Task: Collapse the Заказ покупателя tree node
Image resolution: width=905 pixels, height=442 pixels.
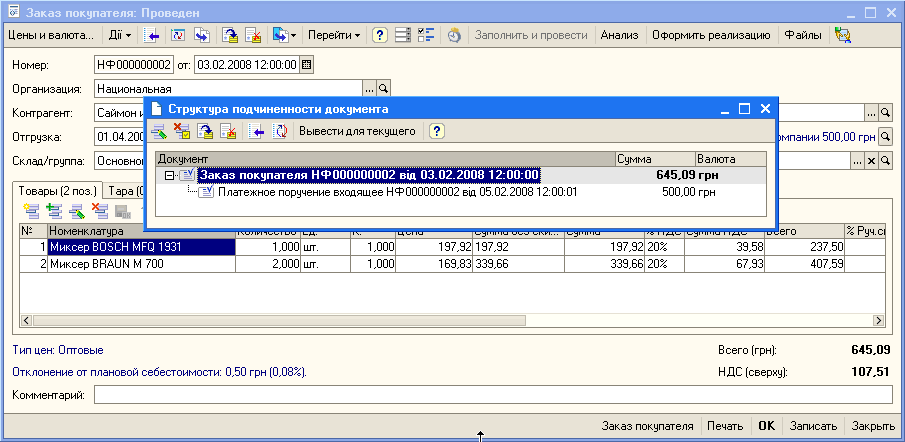Action: [170, 175]
